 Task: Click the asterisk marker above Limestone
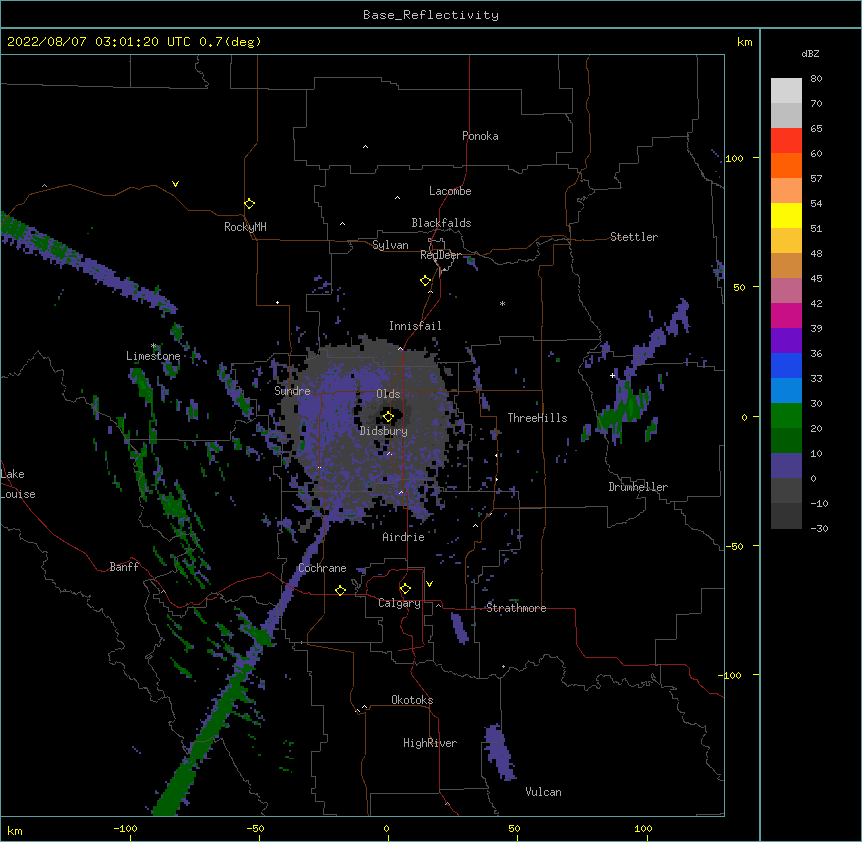153,346
